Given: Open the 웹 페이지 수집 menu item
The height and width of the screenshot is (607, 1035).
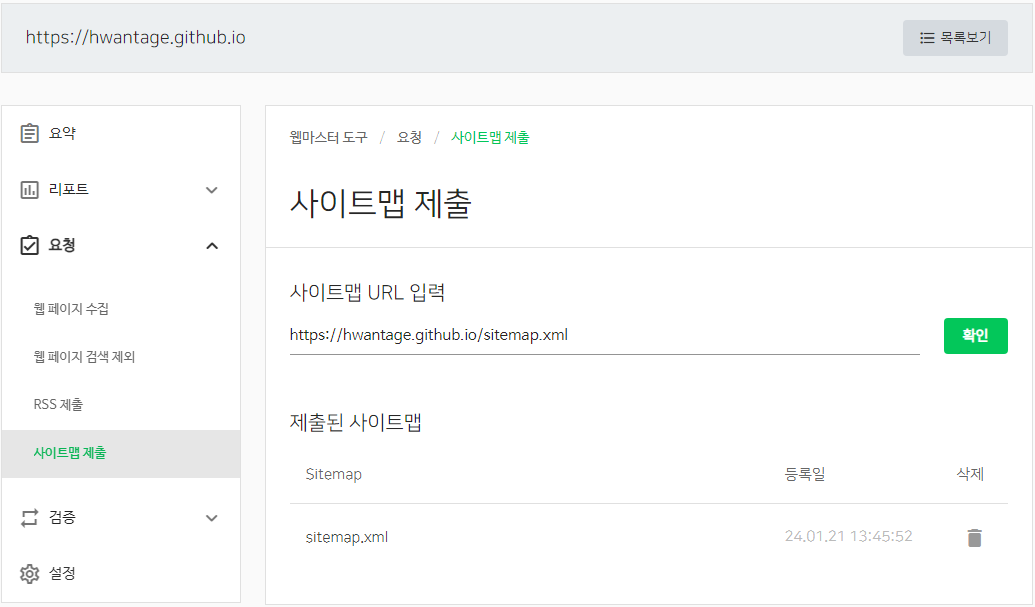Looking at the screenshot, I should [x=71, y=309].
